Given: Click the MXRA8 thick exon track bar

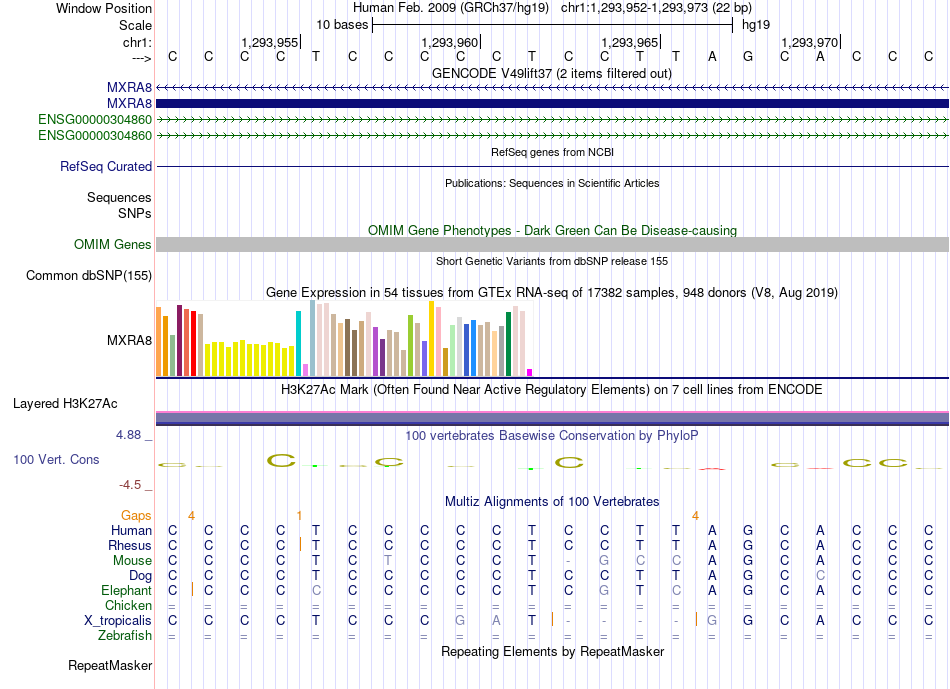Looking at the screenshot, I should (x=552, y=104).
